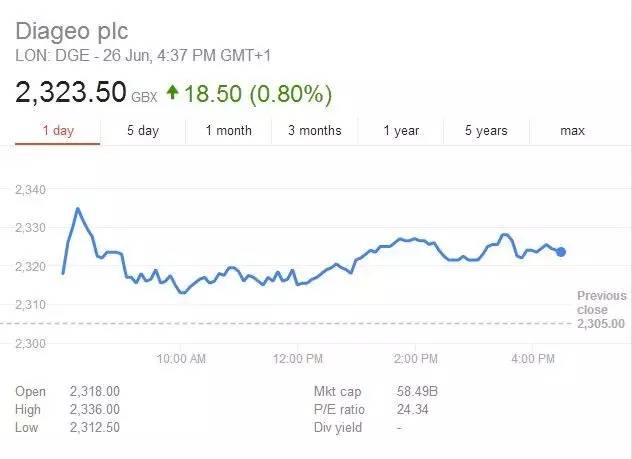View the max time range
Image resolution: width=632 pixels, height=459 pixels.
coord(572,131)
